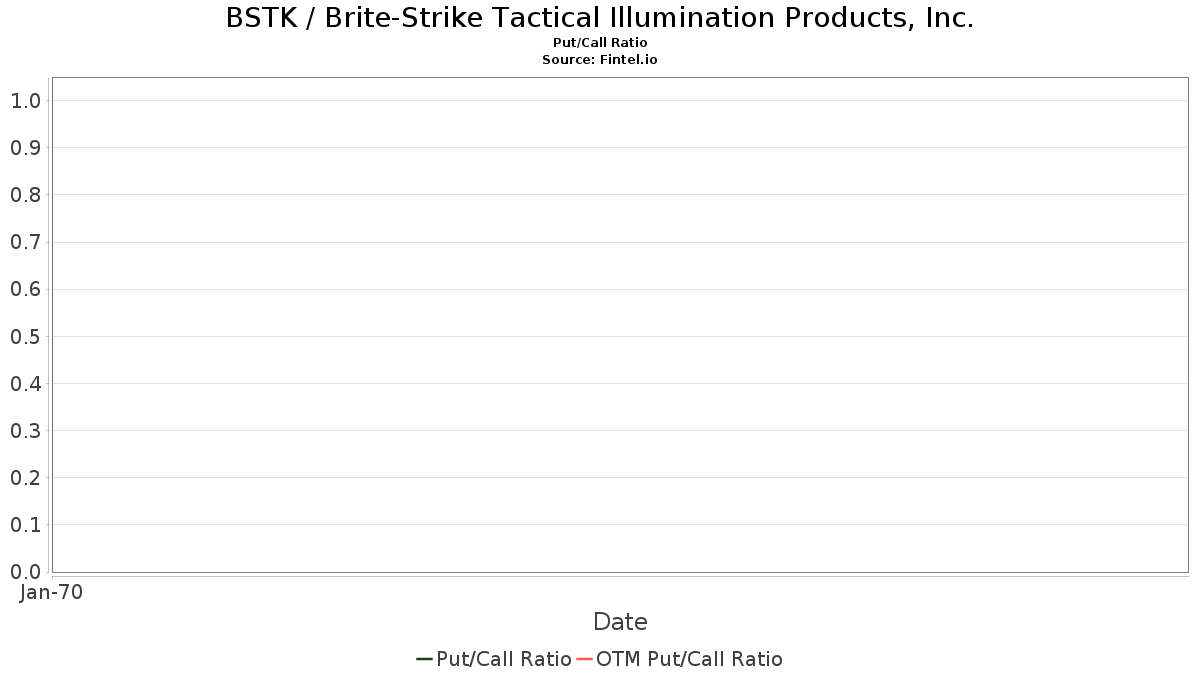The height and width of the screenshot is (675, 1200).
Task: Toggle the OTM Put/Call Ratio legend entry
Action: (x=679, y=659)
